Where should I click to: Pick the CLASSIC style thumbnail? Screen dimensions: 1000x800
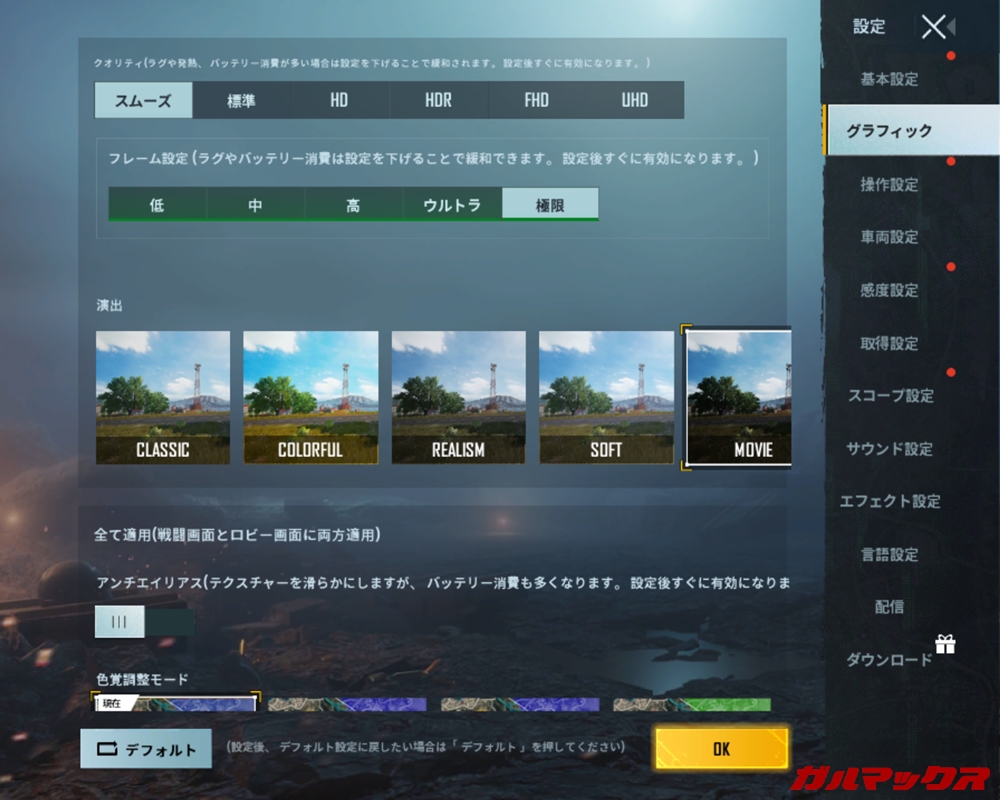[x=163, y=397]
